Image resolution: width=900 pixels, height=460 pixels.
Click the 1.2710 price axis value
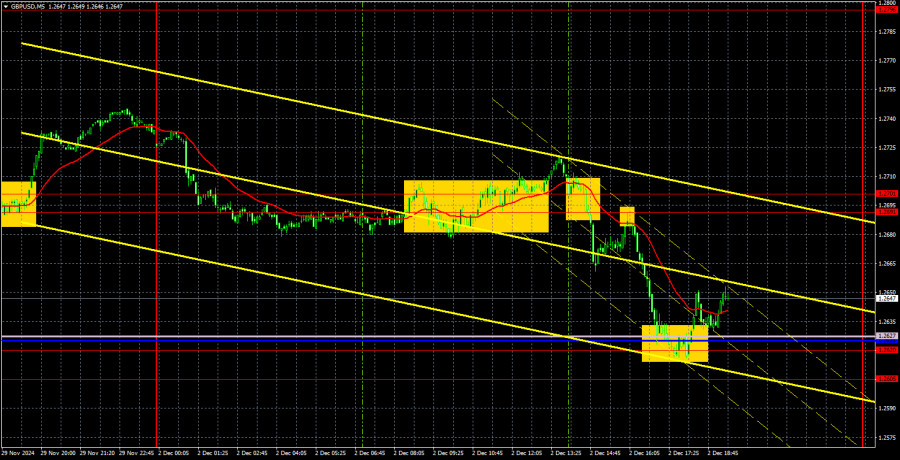point(887,177)
